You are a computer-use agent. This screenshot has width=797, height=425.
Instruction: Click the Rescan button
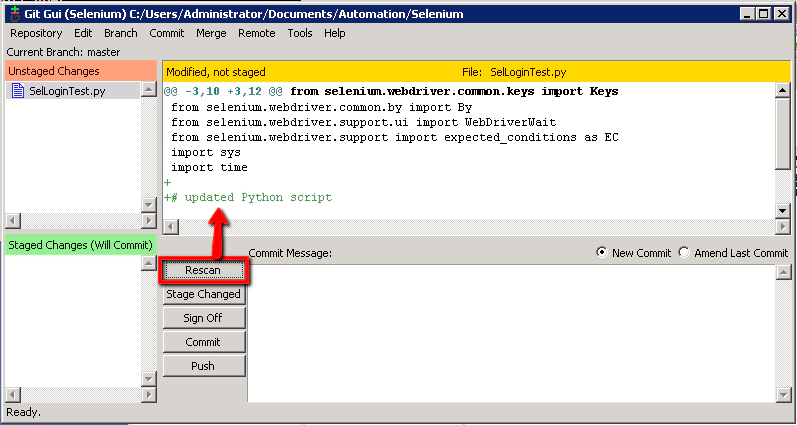(x=203, y=270)
